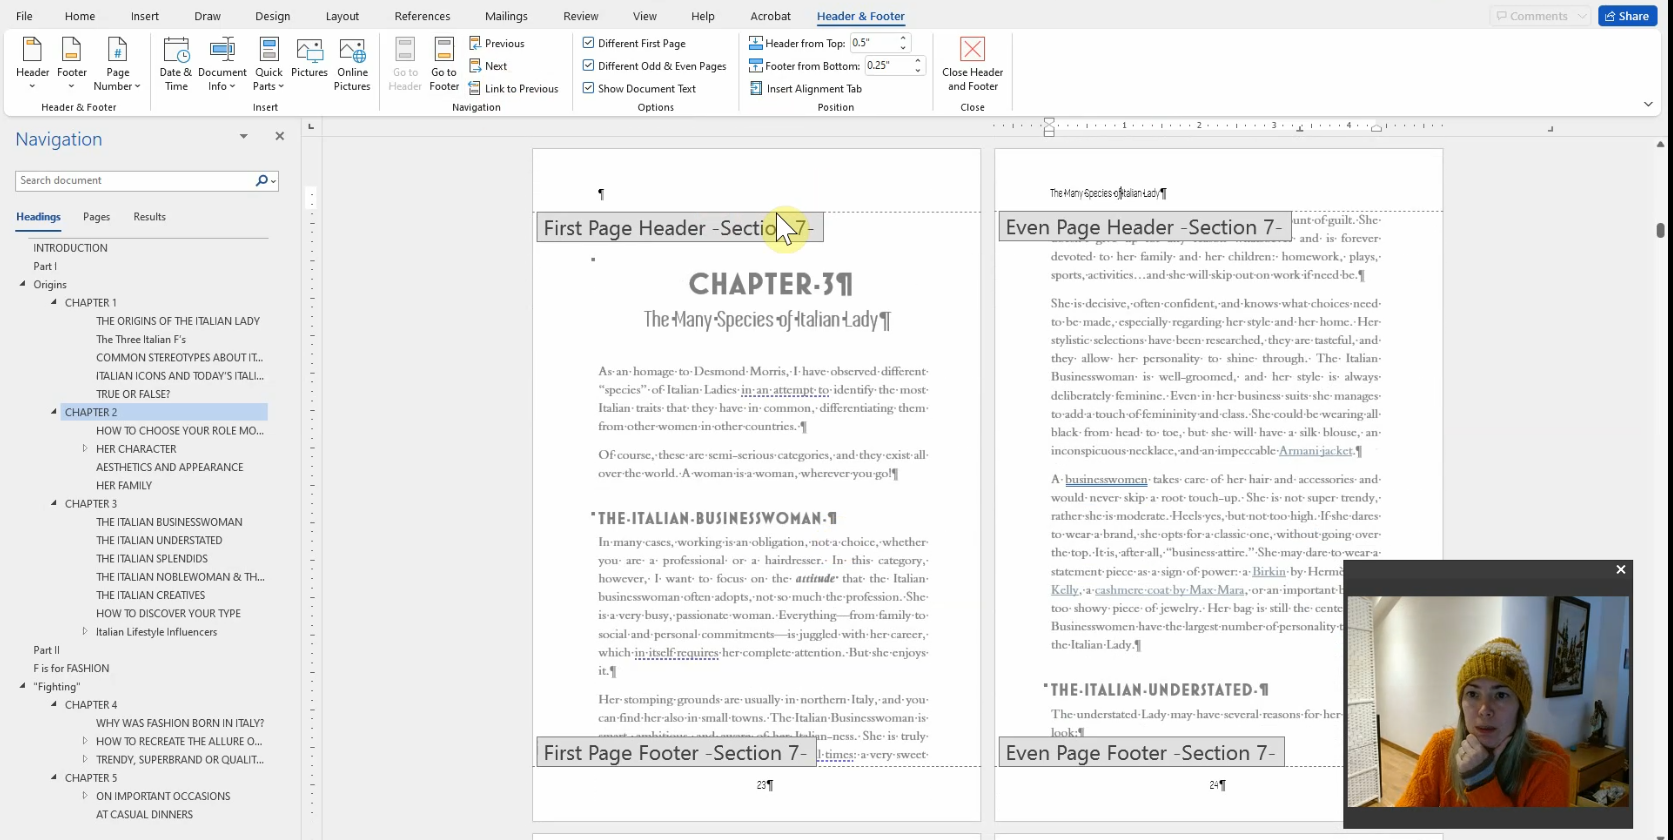Click the Share button
This screenshot has height=840, width=1673.
(1627, 16)
